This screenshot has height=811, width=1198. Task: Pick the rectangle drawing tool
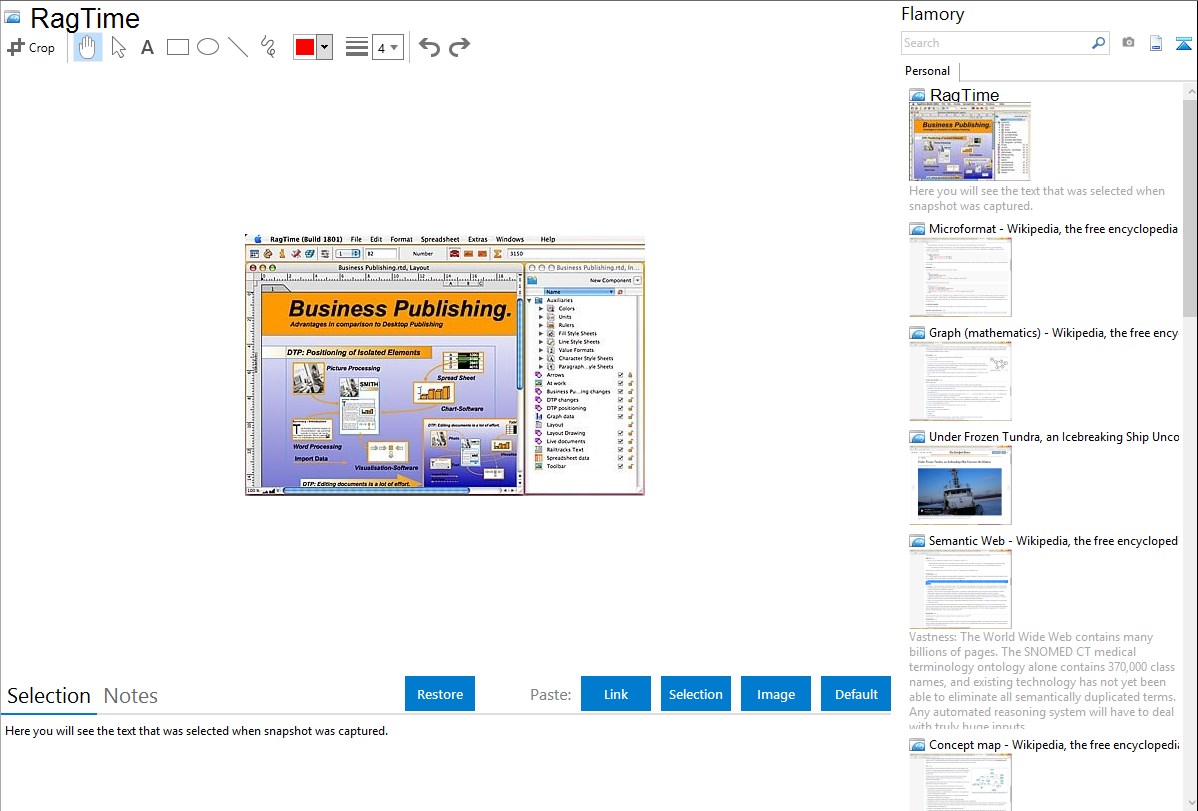point(177,47)
